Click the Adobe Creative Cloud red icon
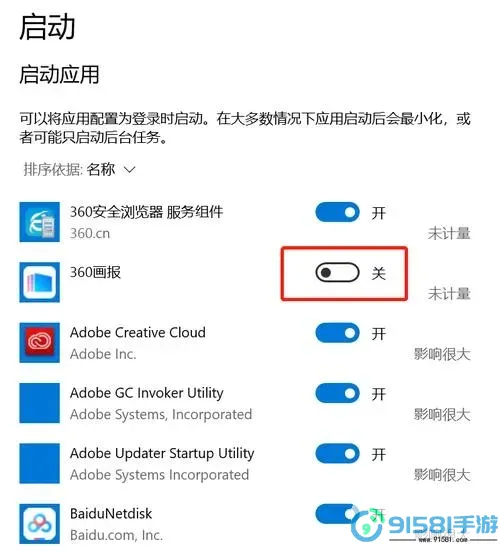The height and width of the screenshot is (552, 500). [x=39, y=343]
